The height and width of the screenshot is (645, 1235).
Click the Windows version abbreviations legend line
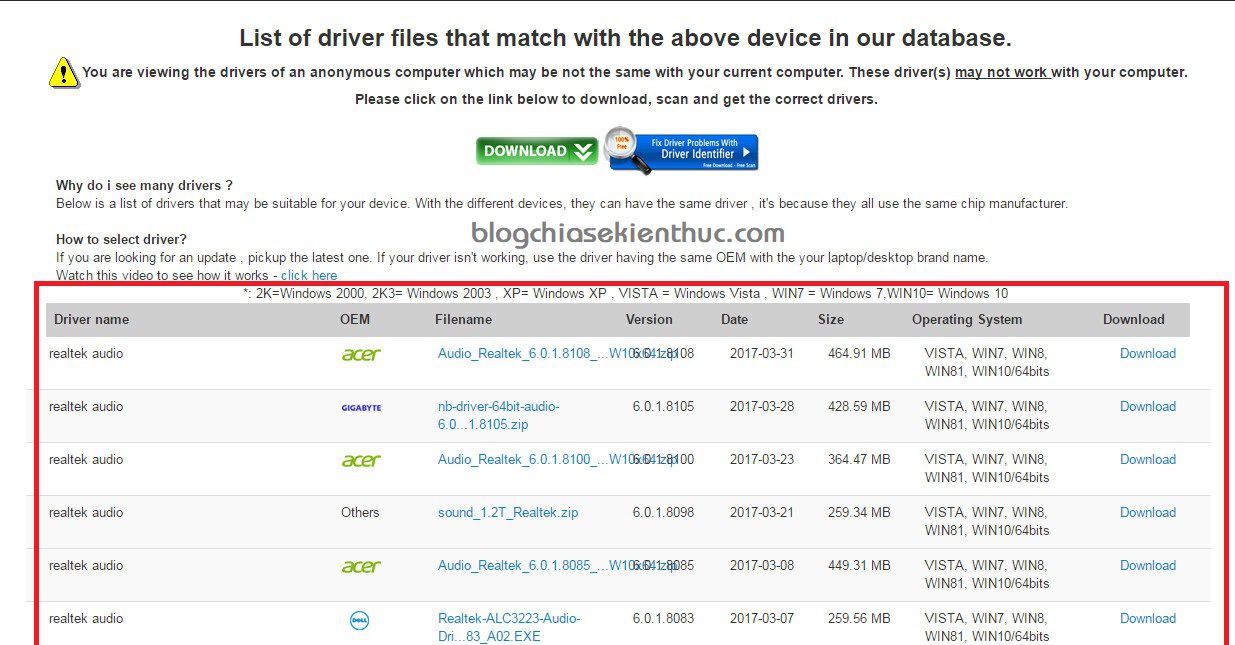(625, 294)
